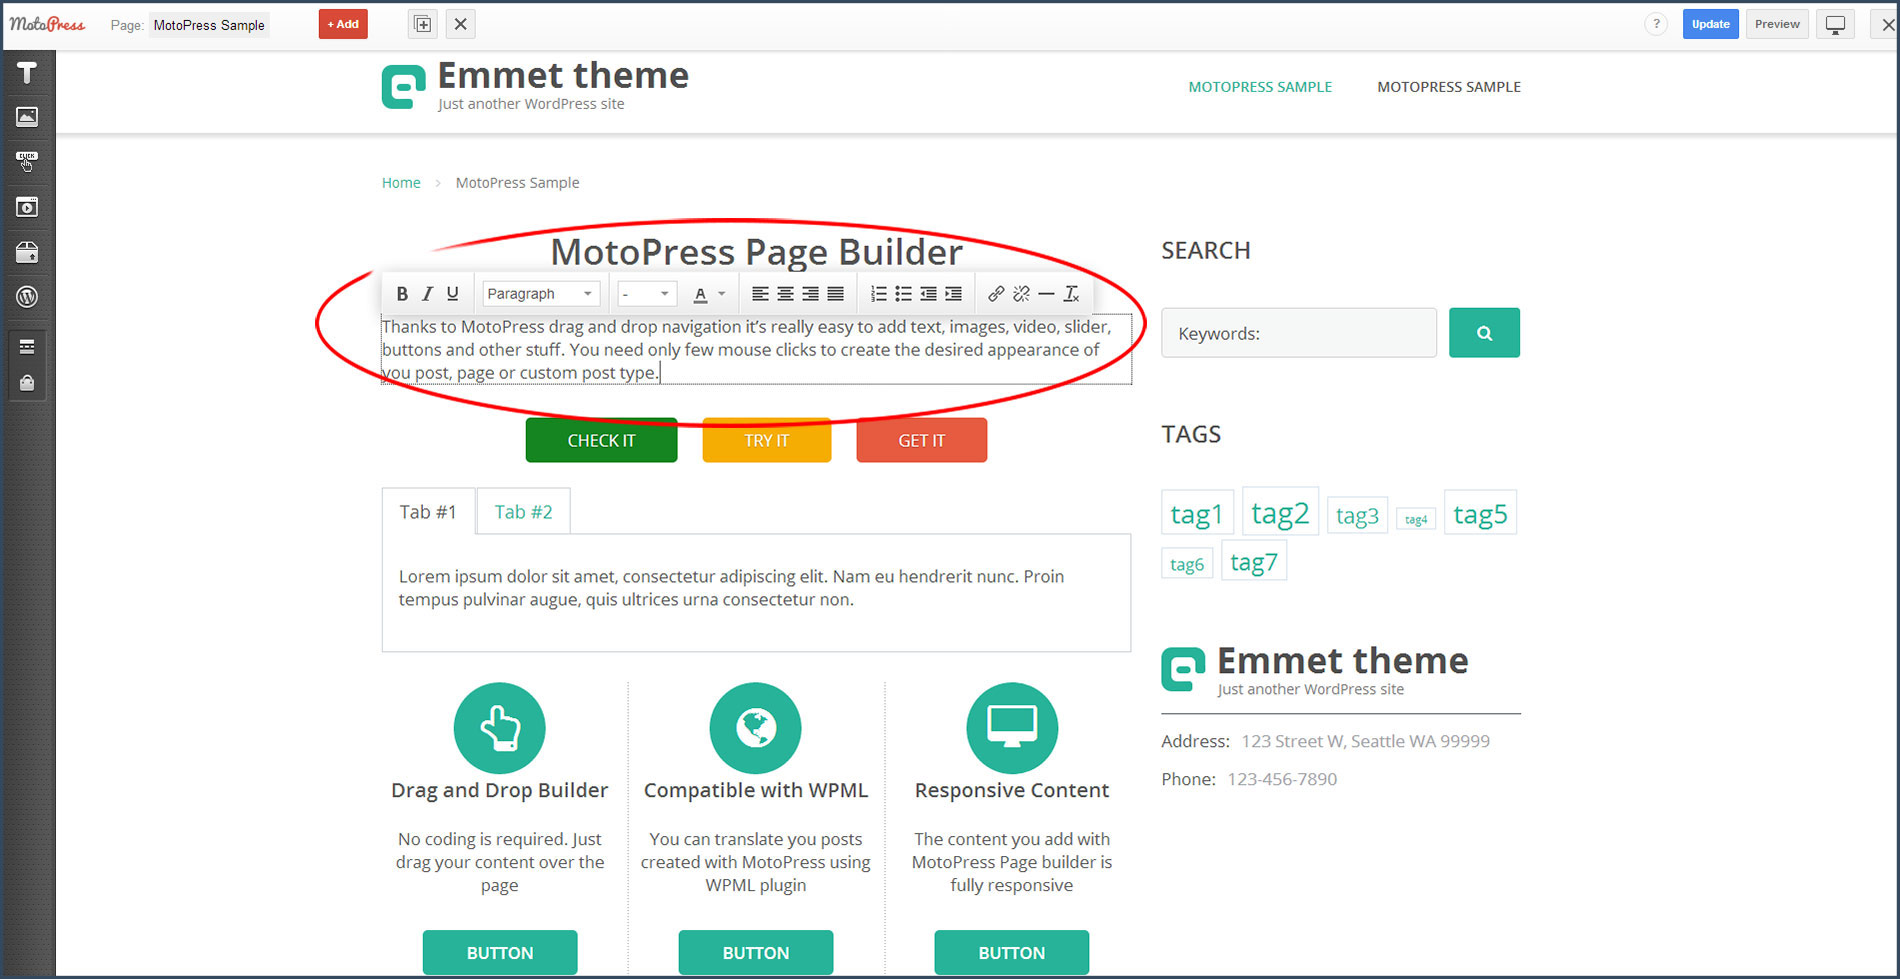1900x979 pixels.
Task: Open the tag5 link
Action: [1480, 513]
